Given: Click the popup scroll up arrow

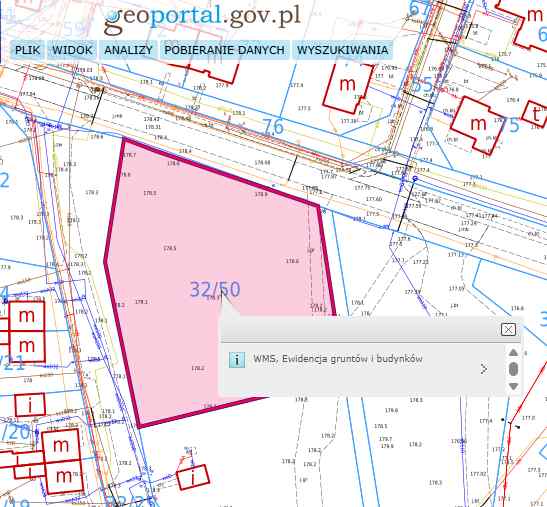Looking at the screenshot, I should click(x=513, y=352).
